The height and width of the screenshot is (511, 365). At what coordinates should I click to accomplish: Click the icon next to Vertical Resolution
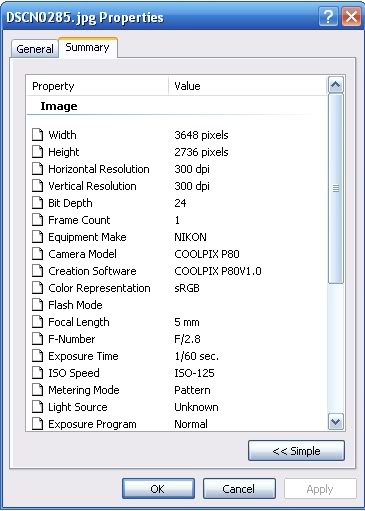[38, 186]
